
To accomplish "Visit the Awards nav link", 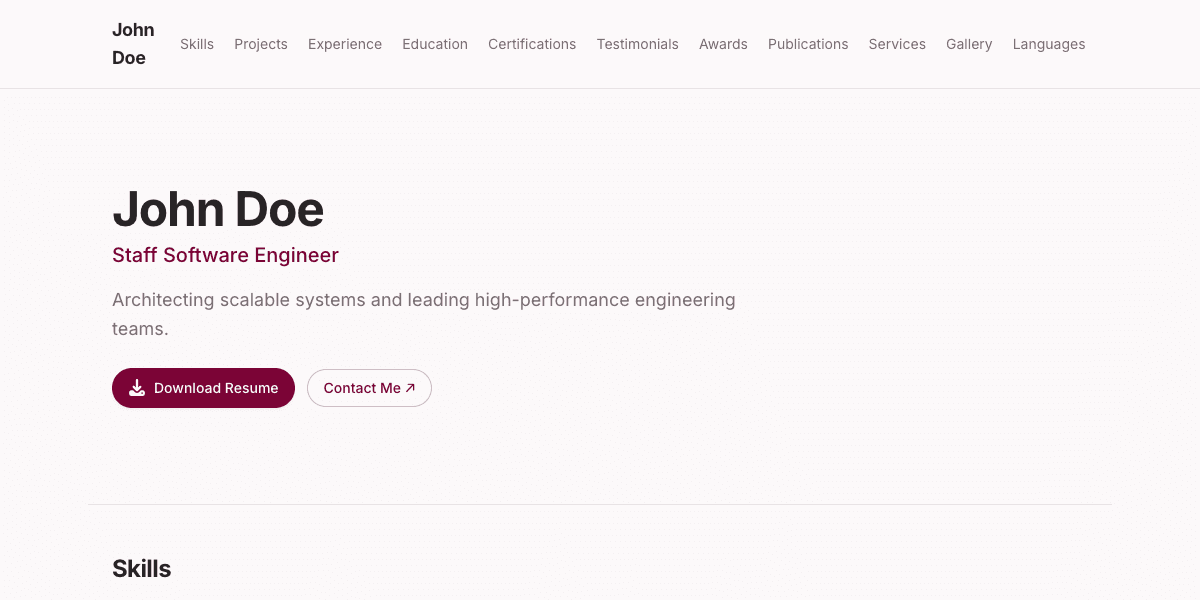I will pos(723,44).
